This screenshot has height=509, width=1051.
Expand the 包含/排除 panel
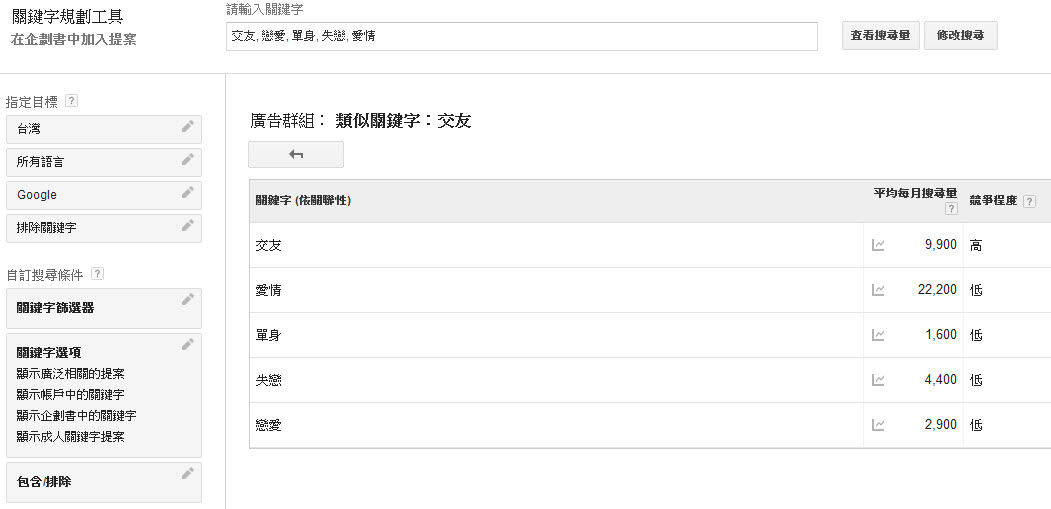[104, 482]
